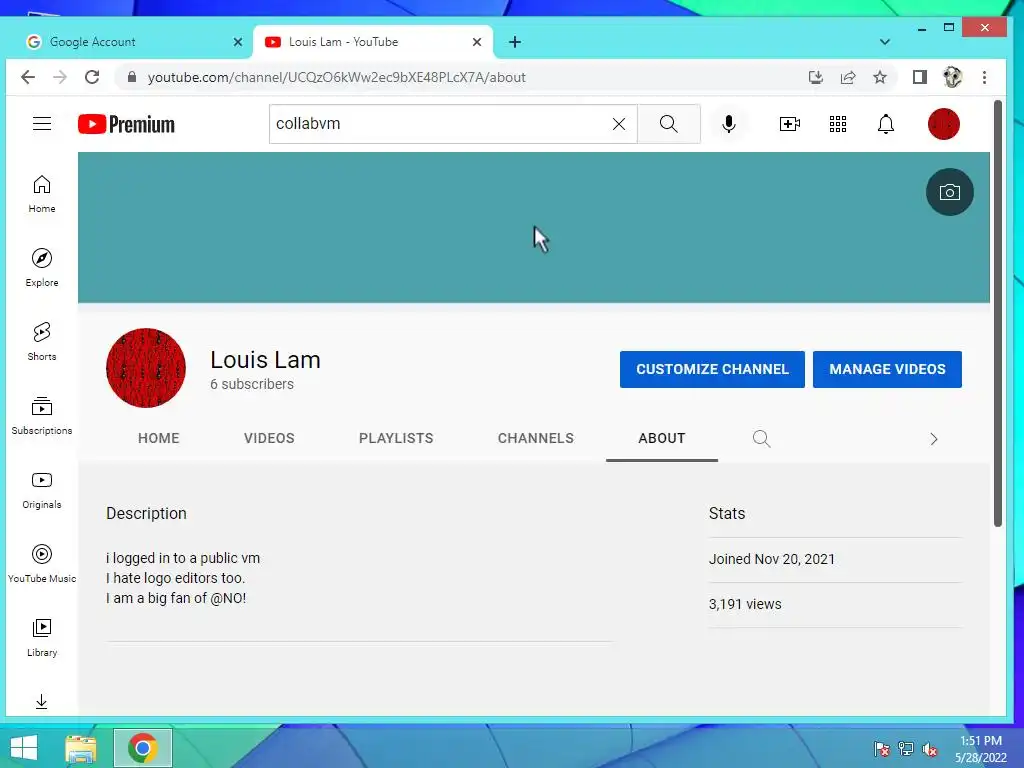Viewport: 1024px width, 768px height.
Task: Share this page icon
Action: coord(848,77)
